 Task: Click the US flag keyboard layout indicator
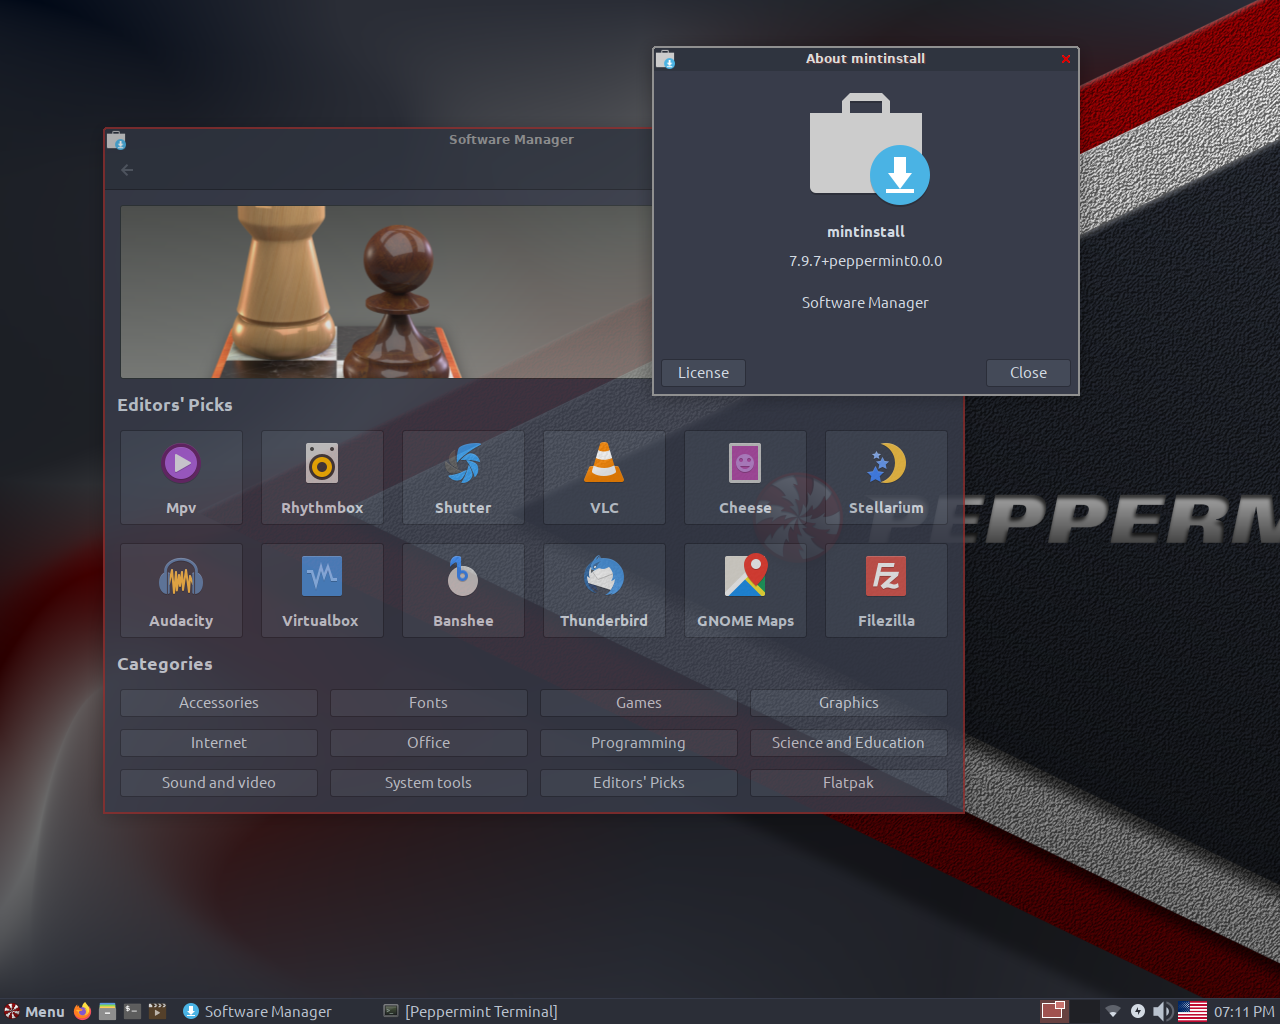click(1192, 1012)
